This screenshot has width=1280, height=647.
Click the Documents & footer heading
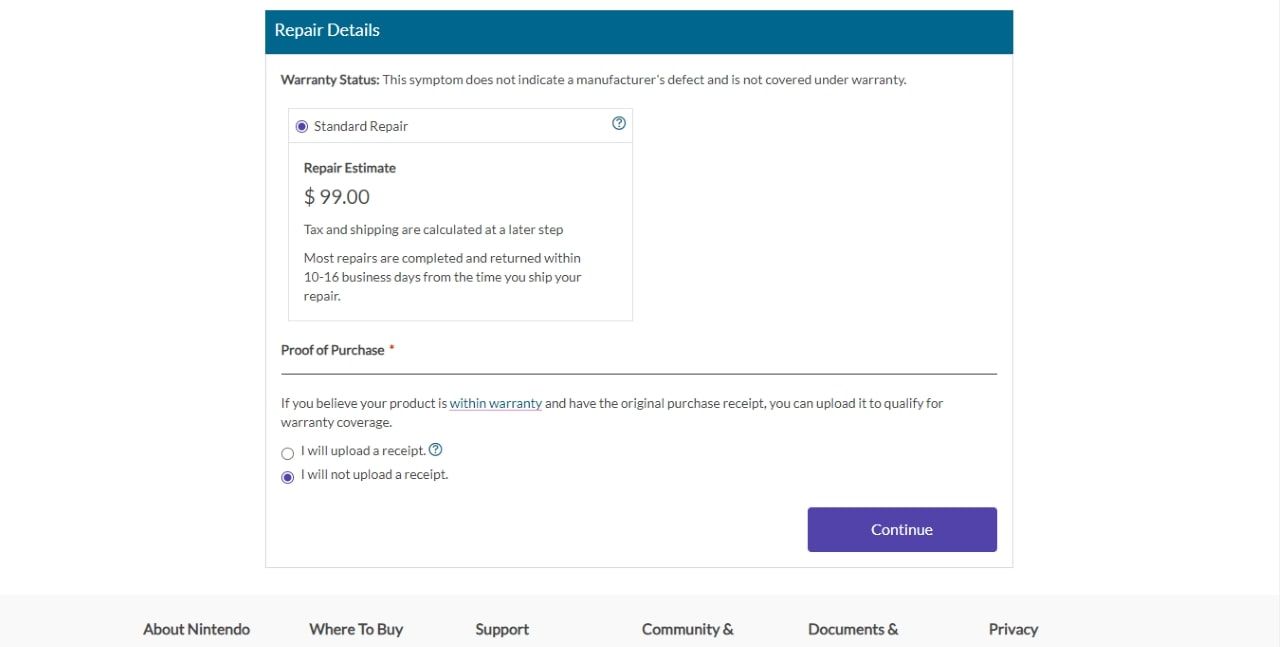pyautogui.click(x=853, y=629)
